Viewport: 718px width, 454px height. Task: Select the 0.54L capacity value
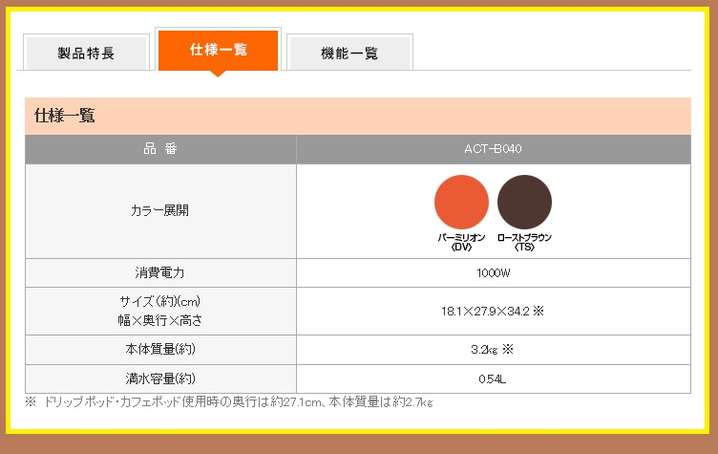(x=493, y=379)
